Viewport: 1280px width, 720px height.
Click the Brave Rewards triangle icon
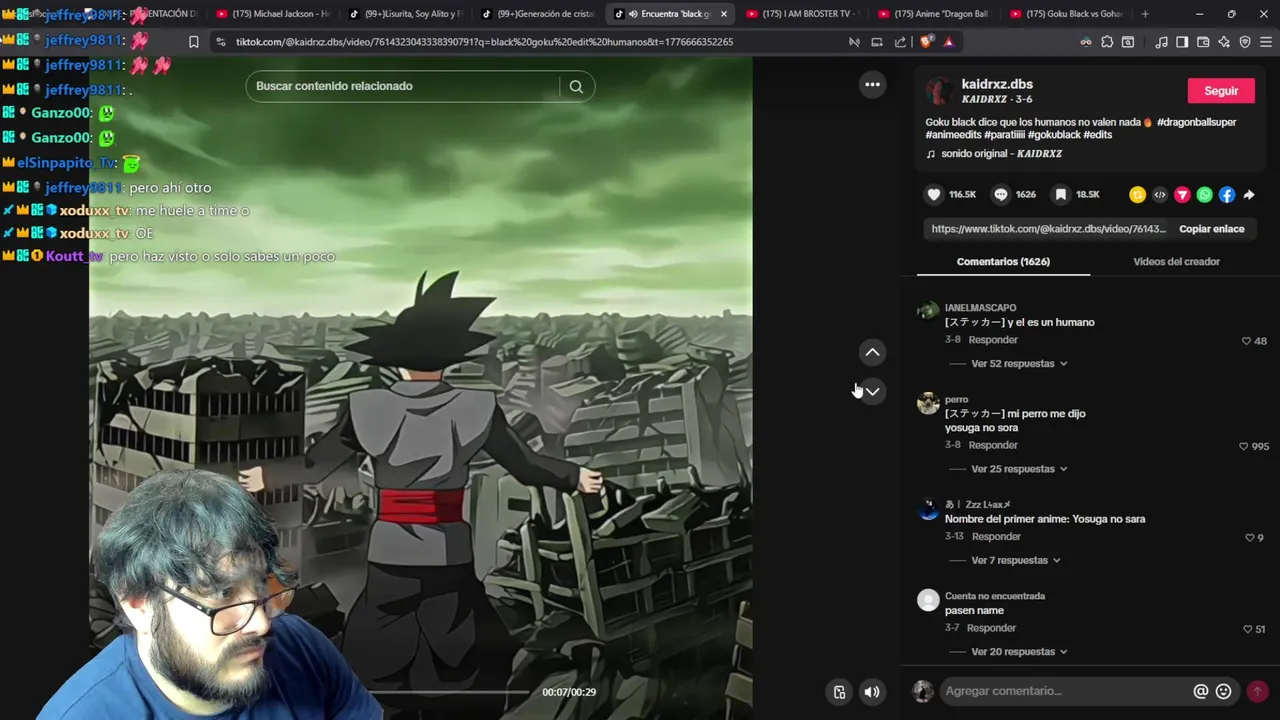(x=949, y=42)
